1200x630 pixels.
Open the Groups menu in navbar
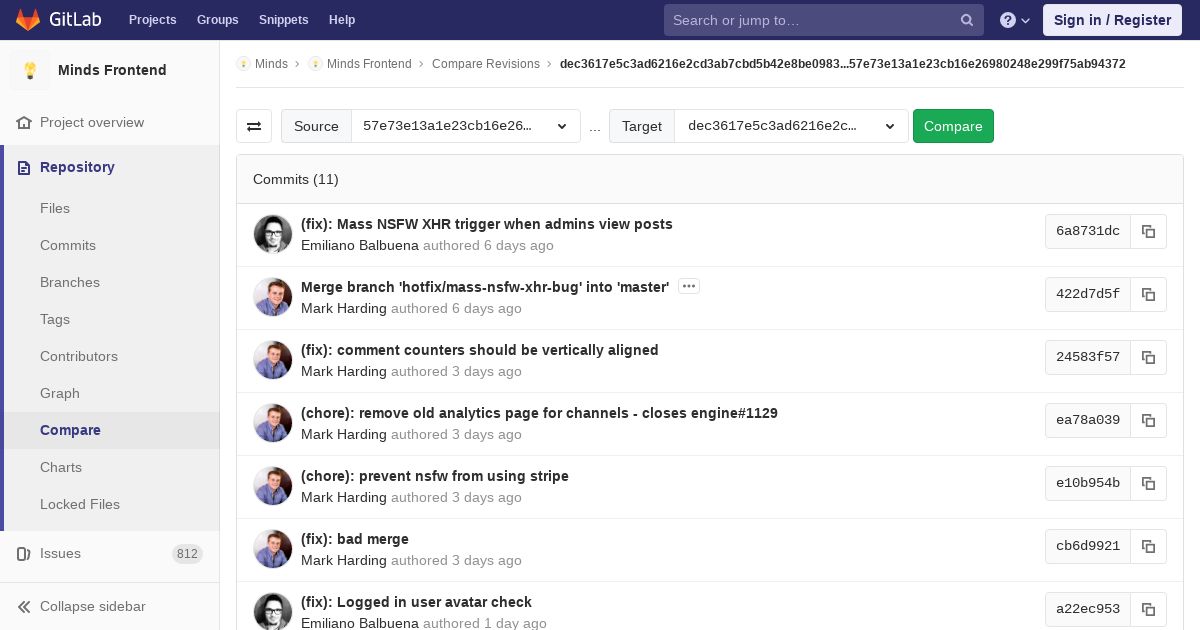click(x=217, y=20)
